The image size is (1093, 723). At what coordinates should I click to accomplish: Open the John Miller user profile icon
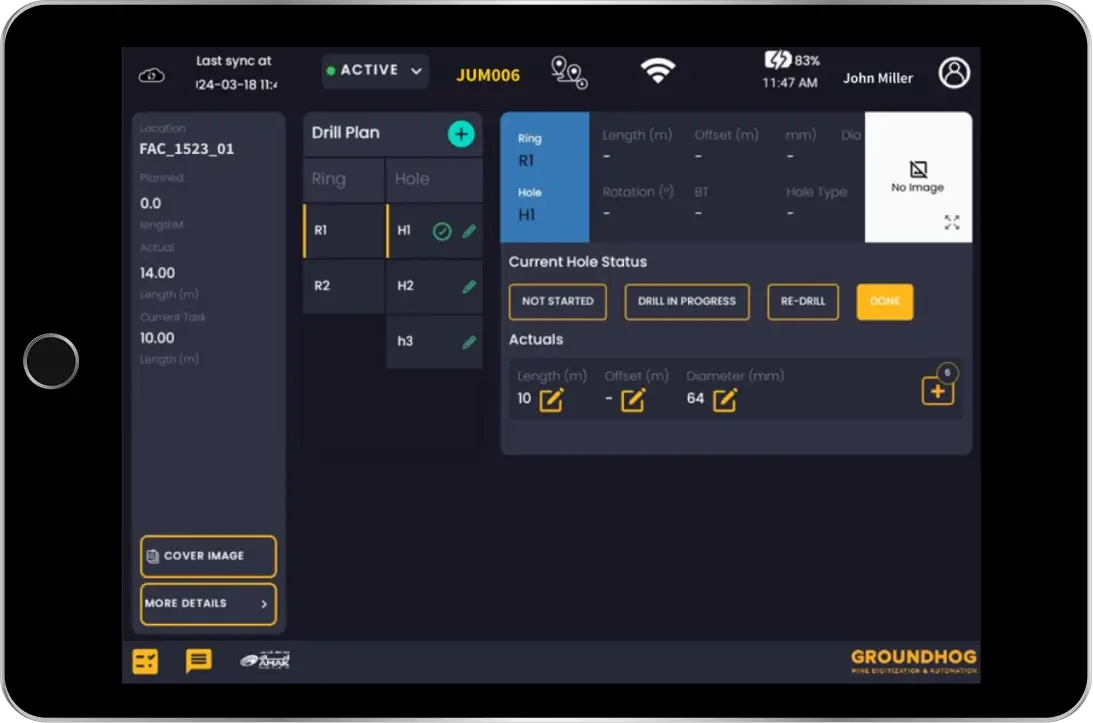pyautogui.click(x=954, y=72)
